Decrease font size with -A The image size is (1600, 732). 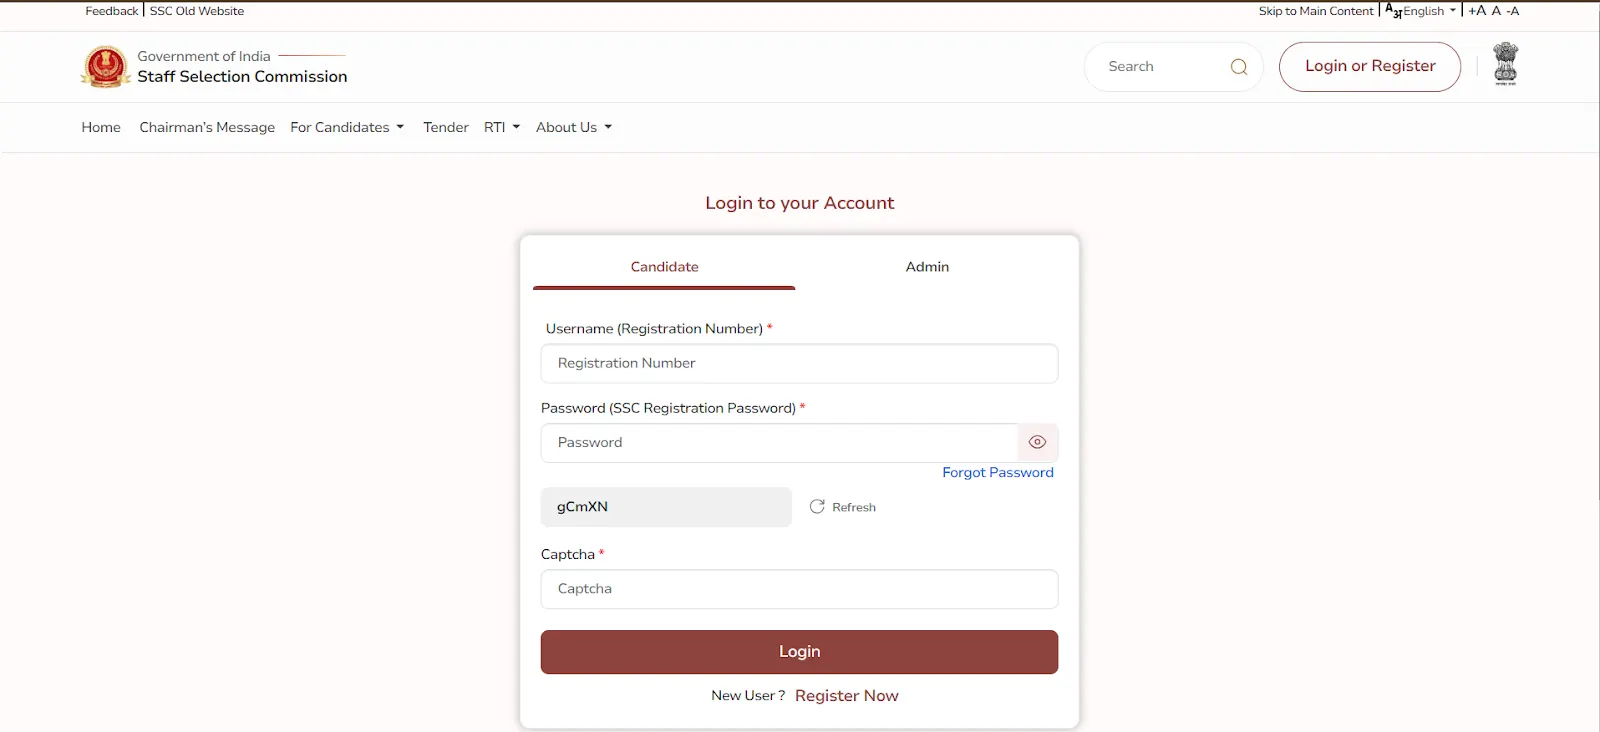(x=1513, y=11)
